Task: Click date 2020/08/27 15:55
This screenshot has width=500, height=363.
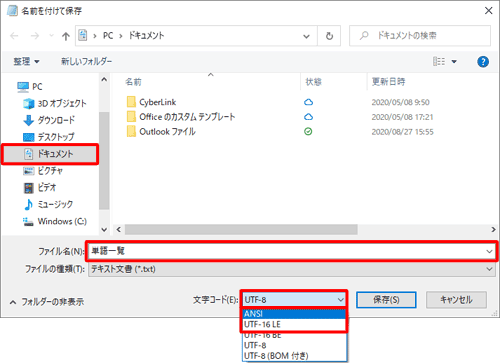Action: pyautogui.click(x=402, y=132)
